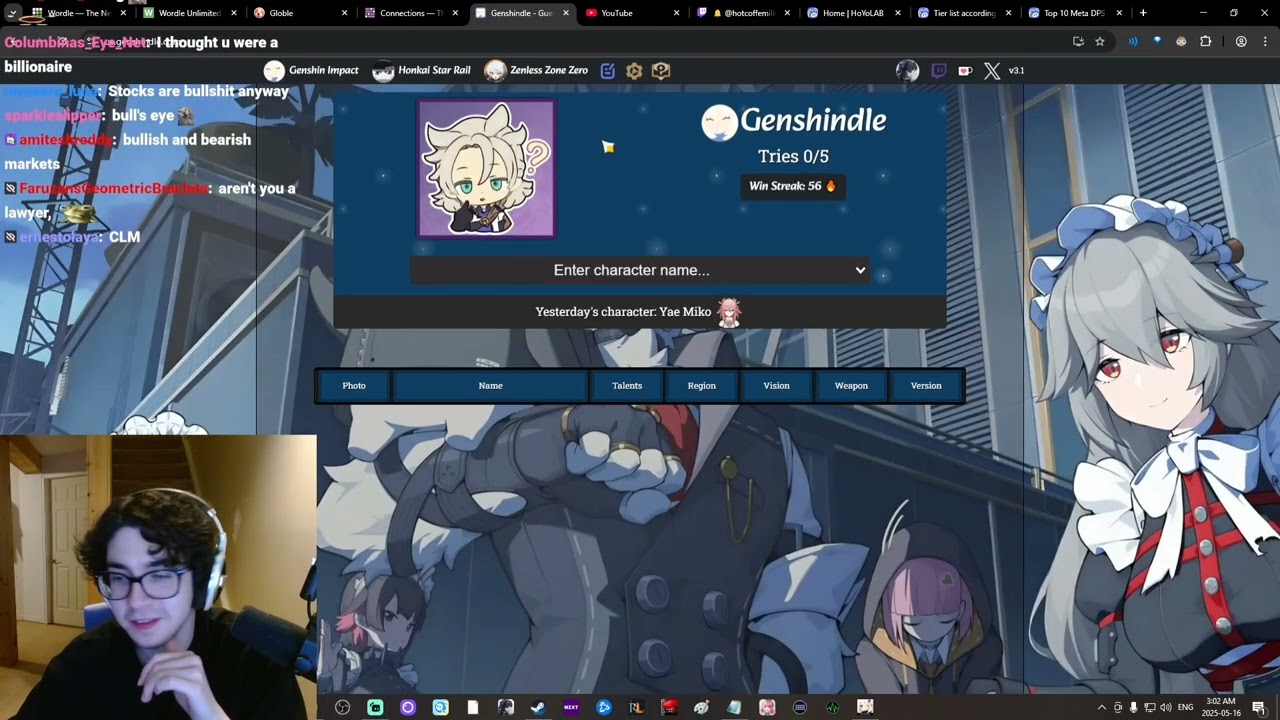Switch the ENG input language indicator
The width and height of the screenshot is (1280, 720).
(1186, 707)
